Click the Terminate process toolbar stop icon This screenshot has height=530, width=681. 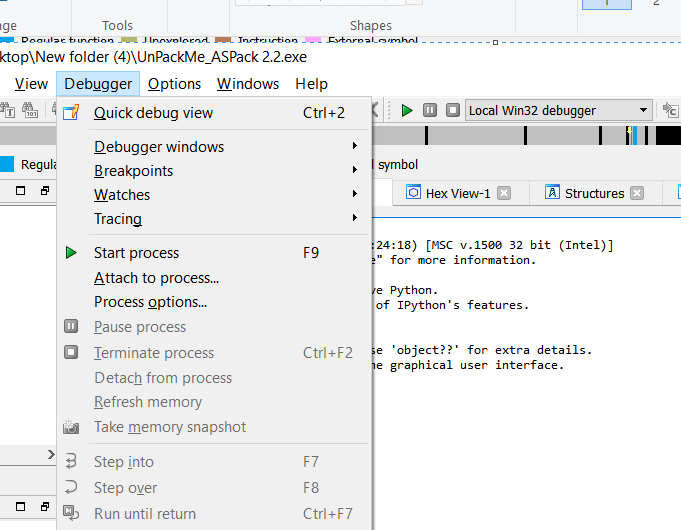[453, 111]
